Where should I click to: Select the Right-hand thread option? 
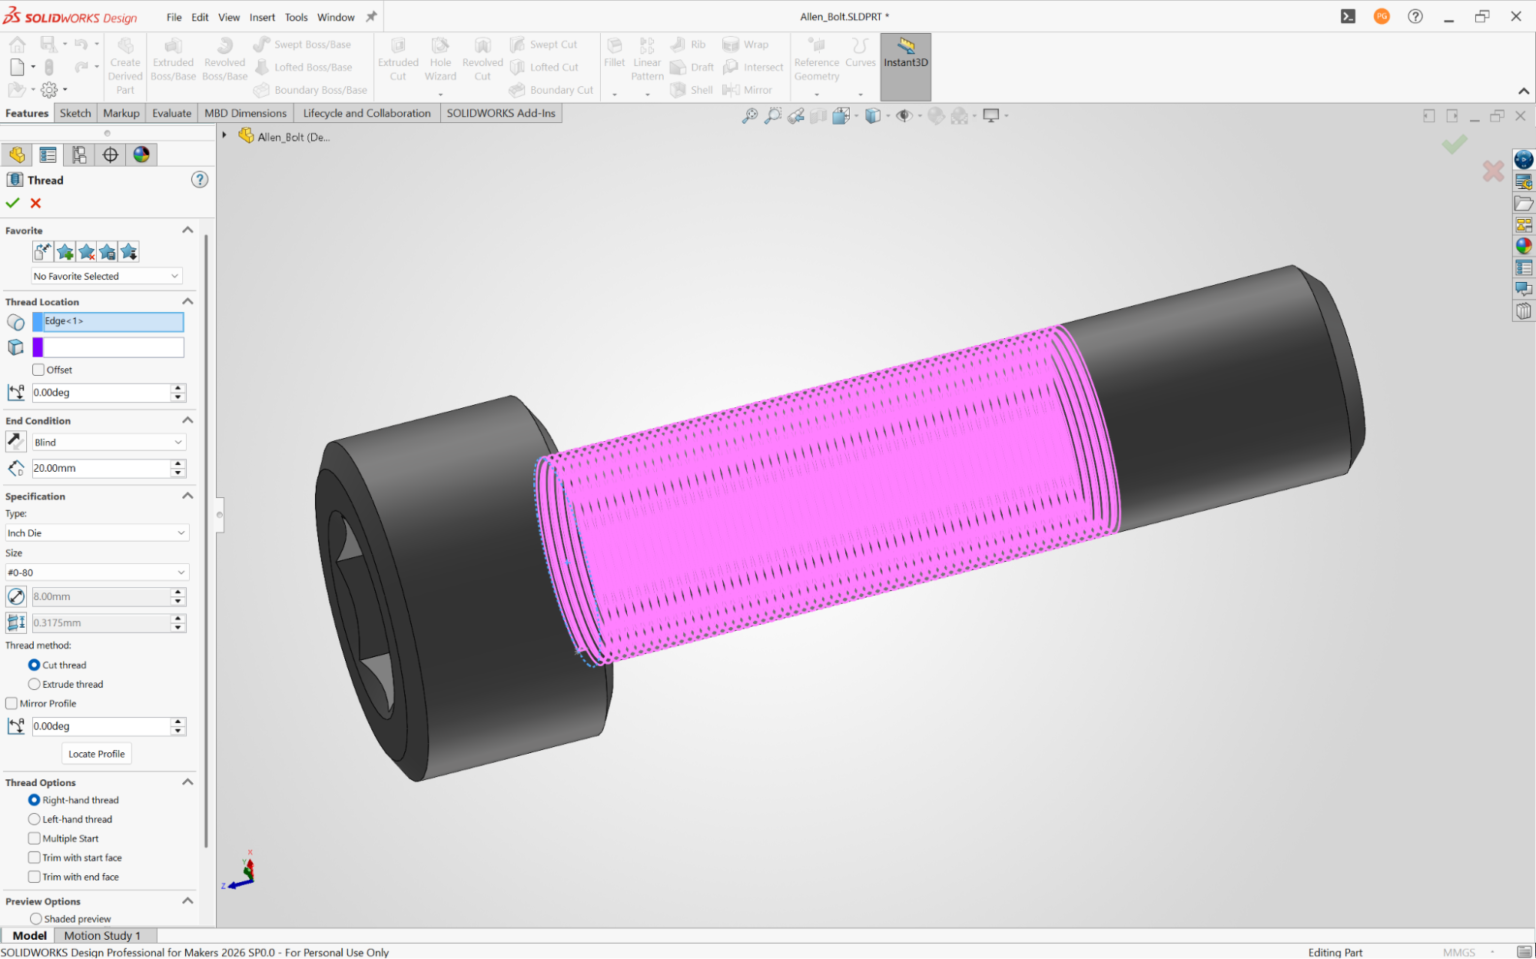34,800
